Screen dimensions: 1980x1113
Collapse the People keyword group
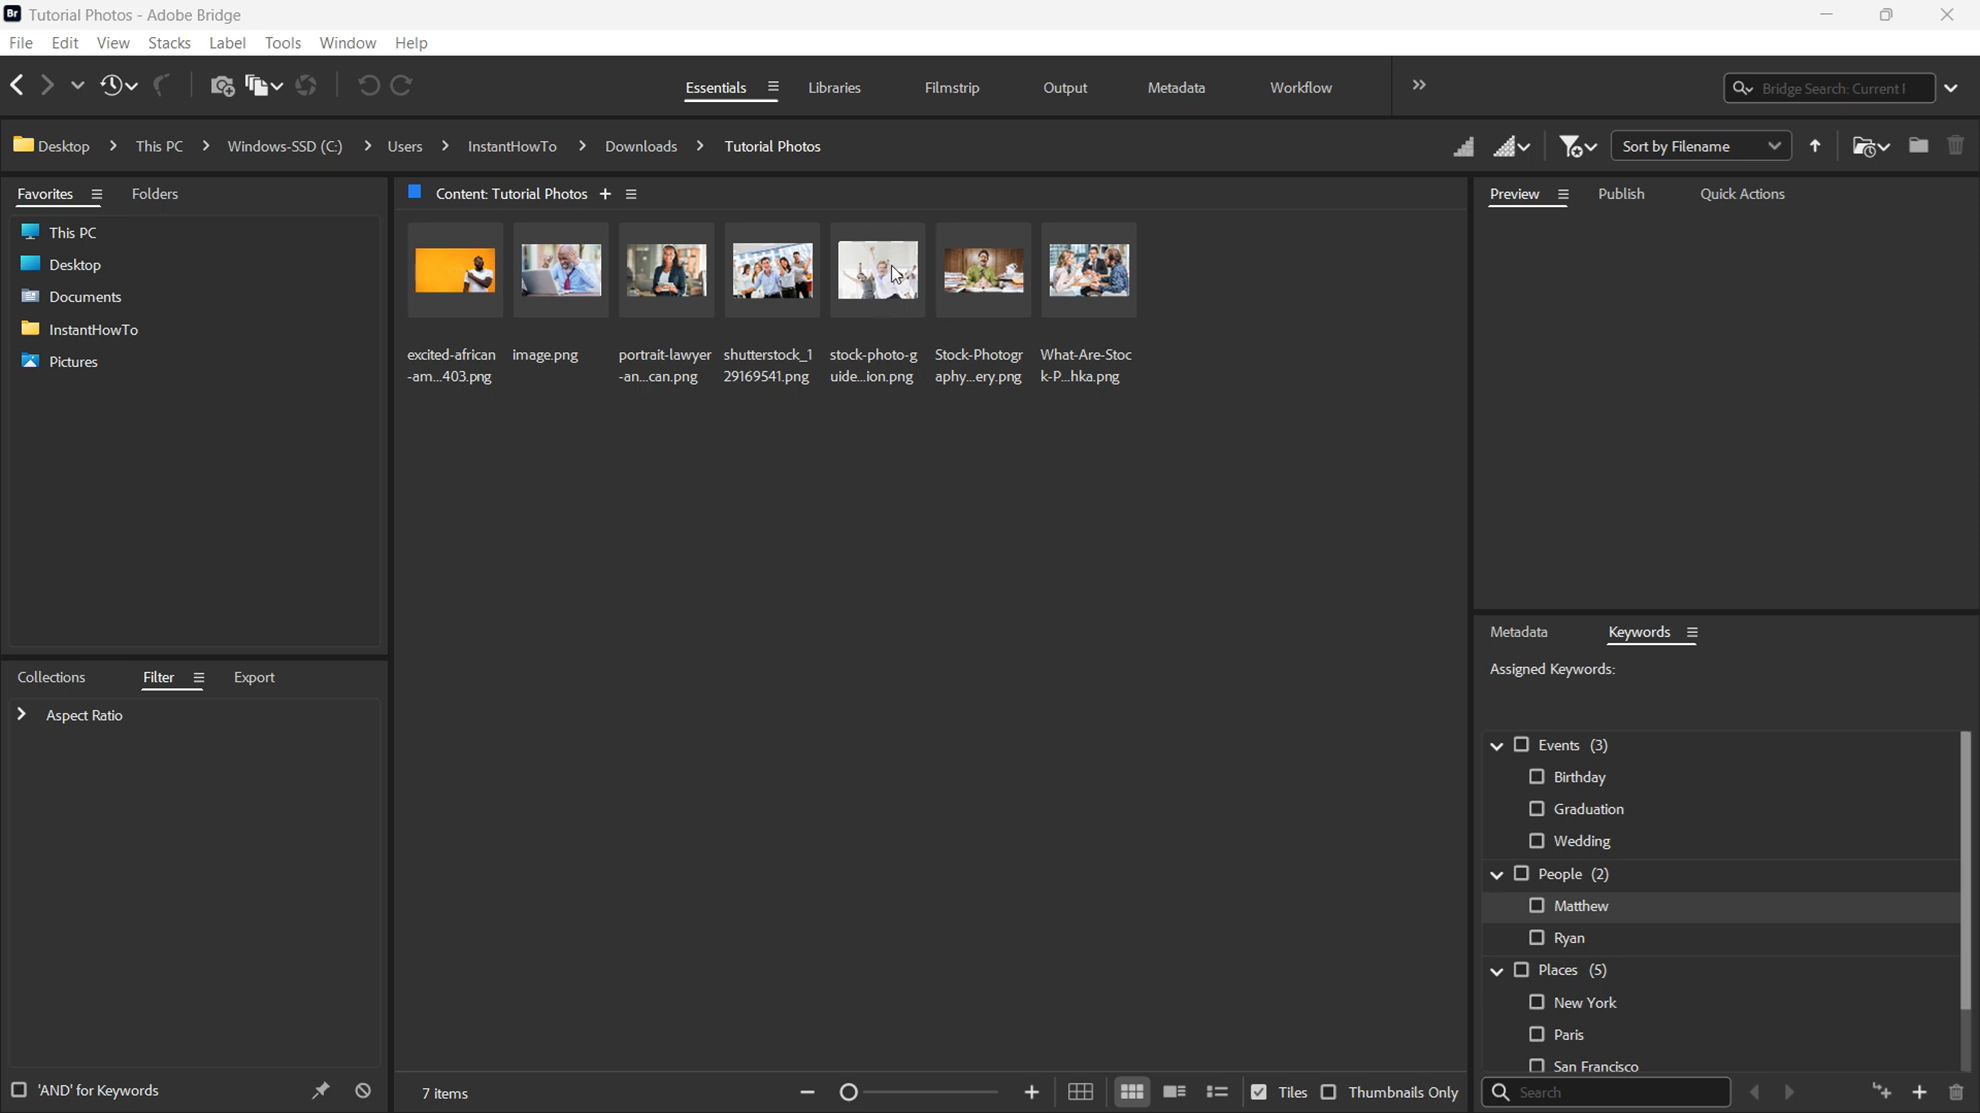point(1497,875)
